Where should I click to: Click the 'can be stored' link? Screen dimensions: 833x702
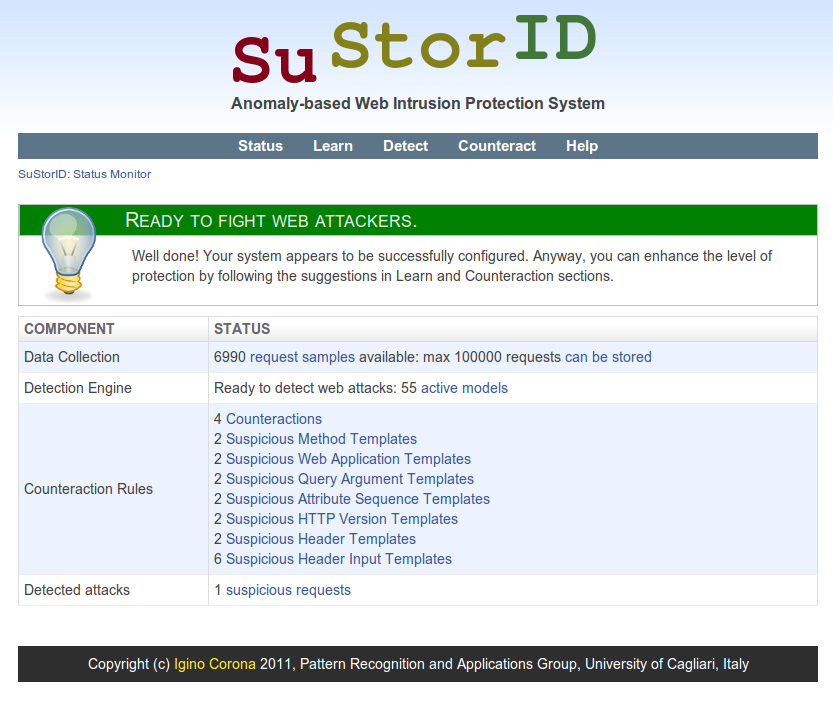pos(608,357)
